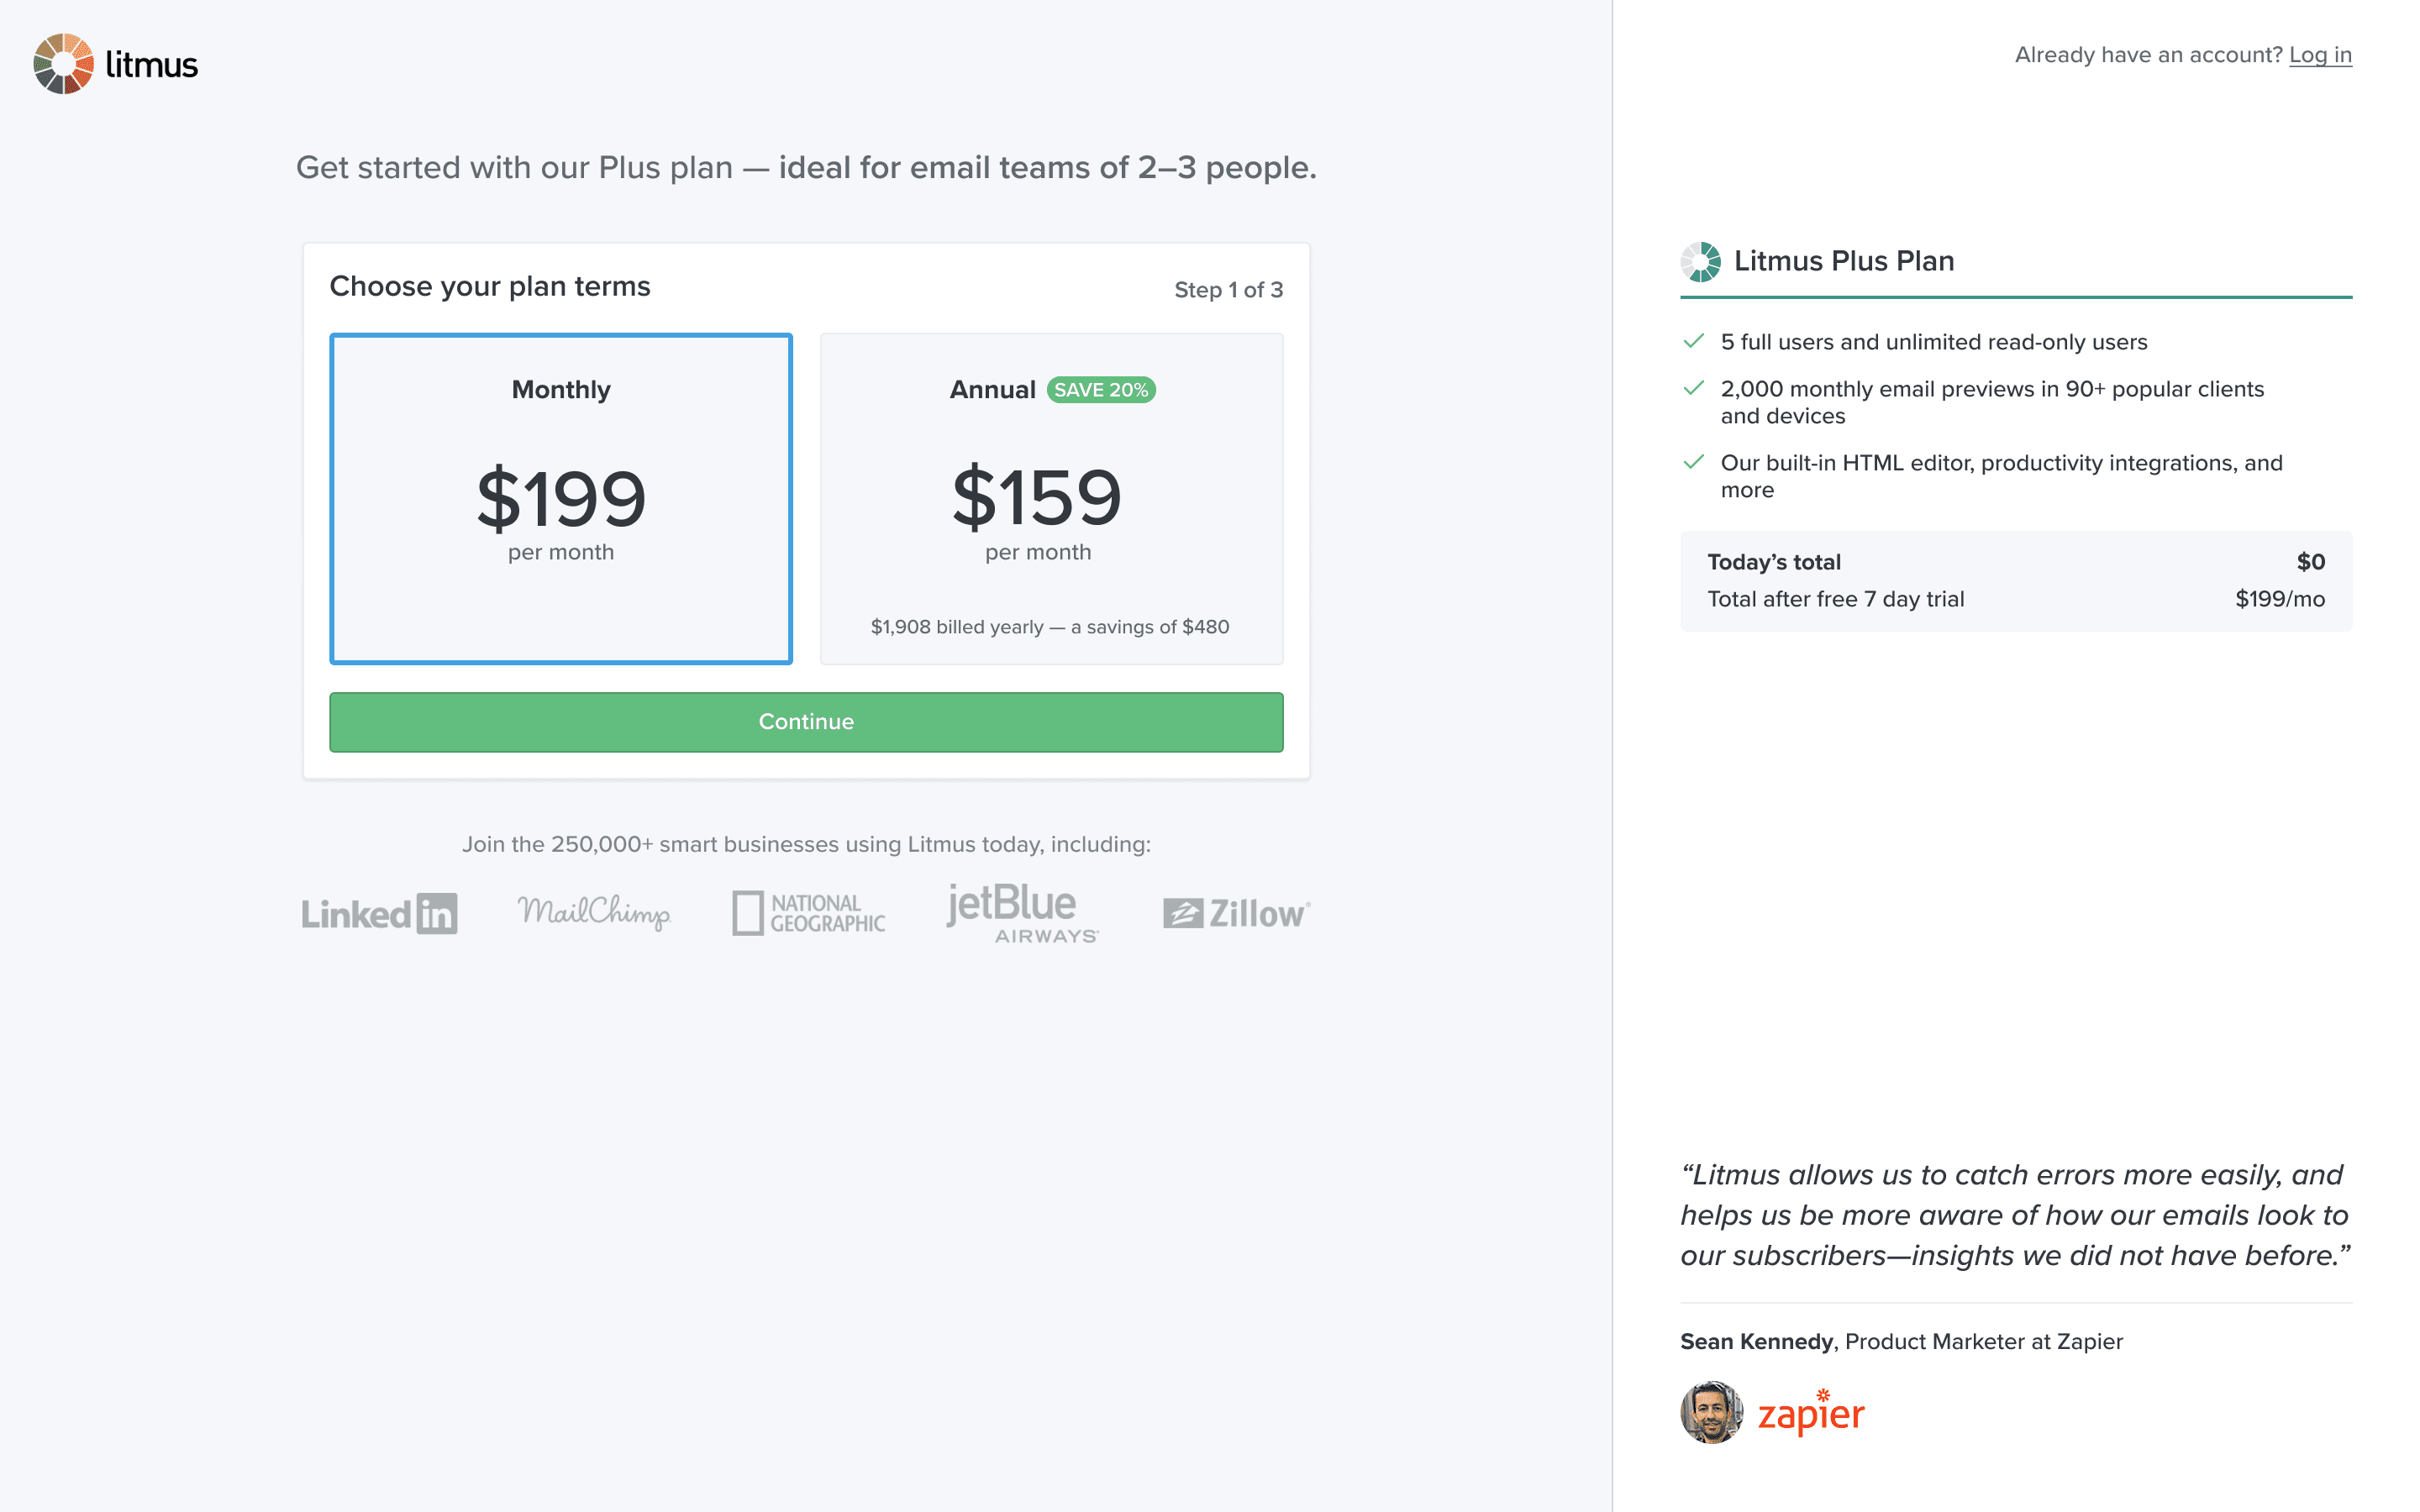
Task: Click the Today's total summary box
Action: click(x=2015, y=581)
